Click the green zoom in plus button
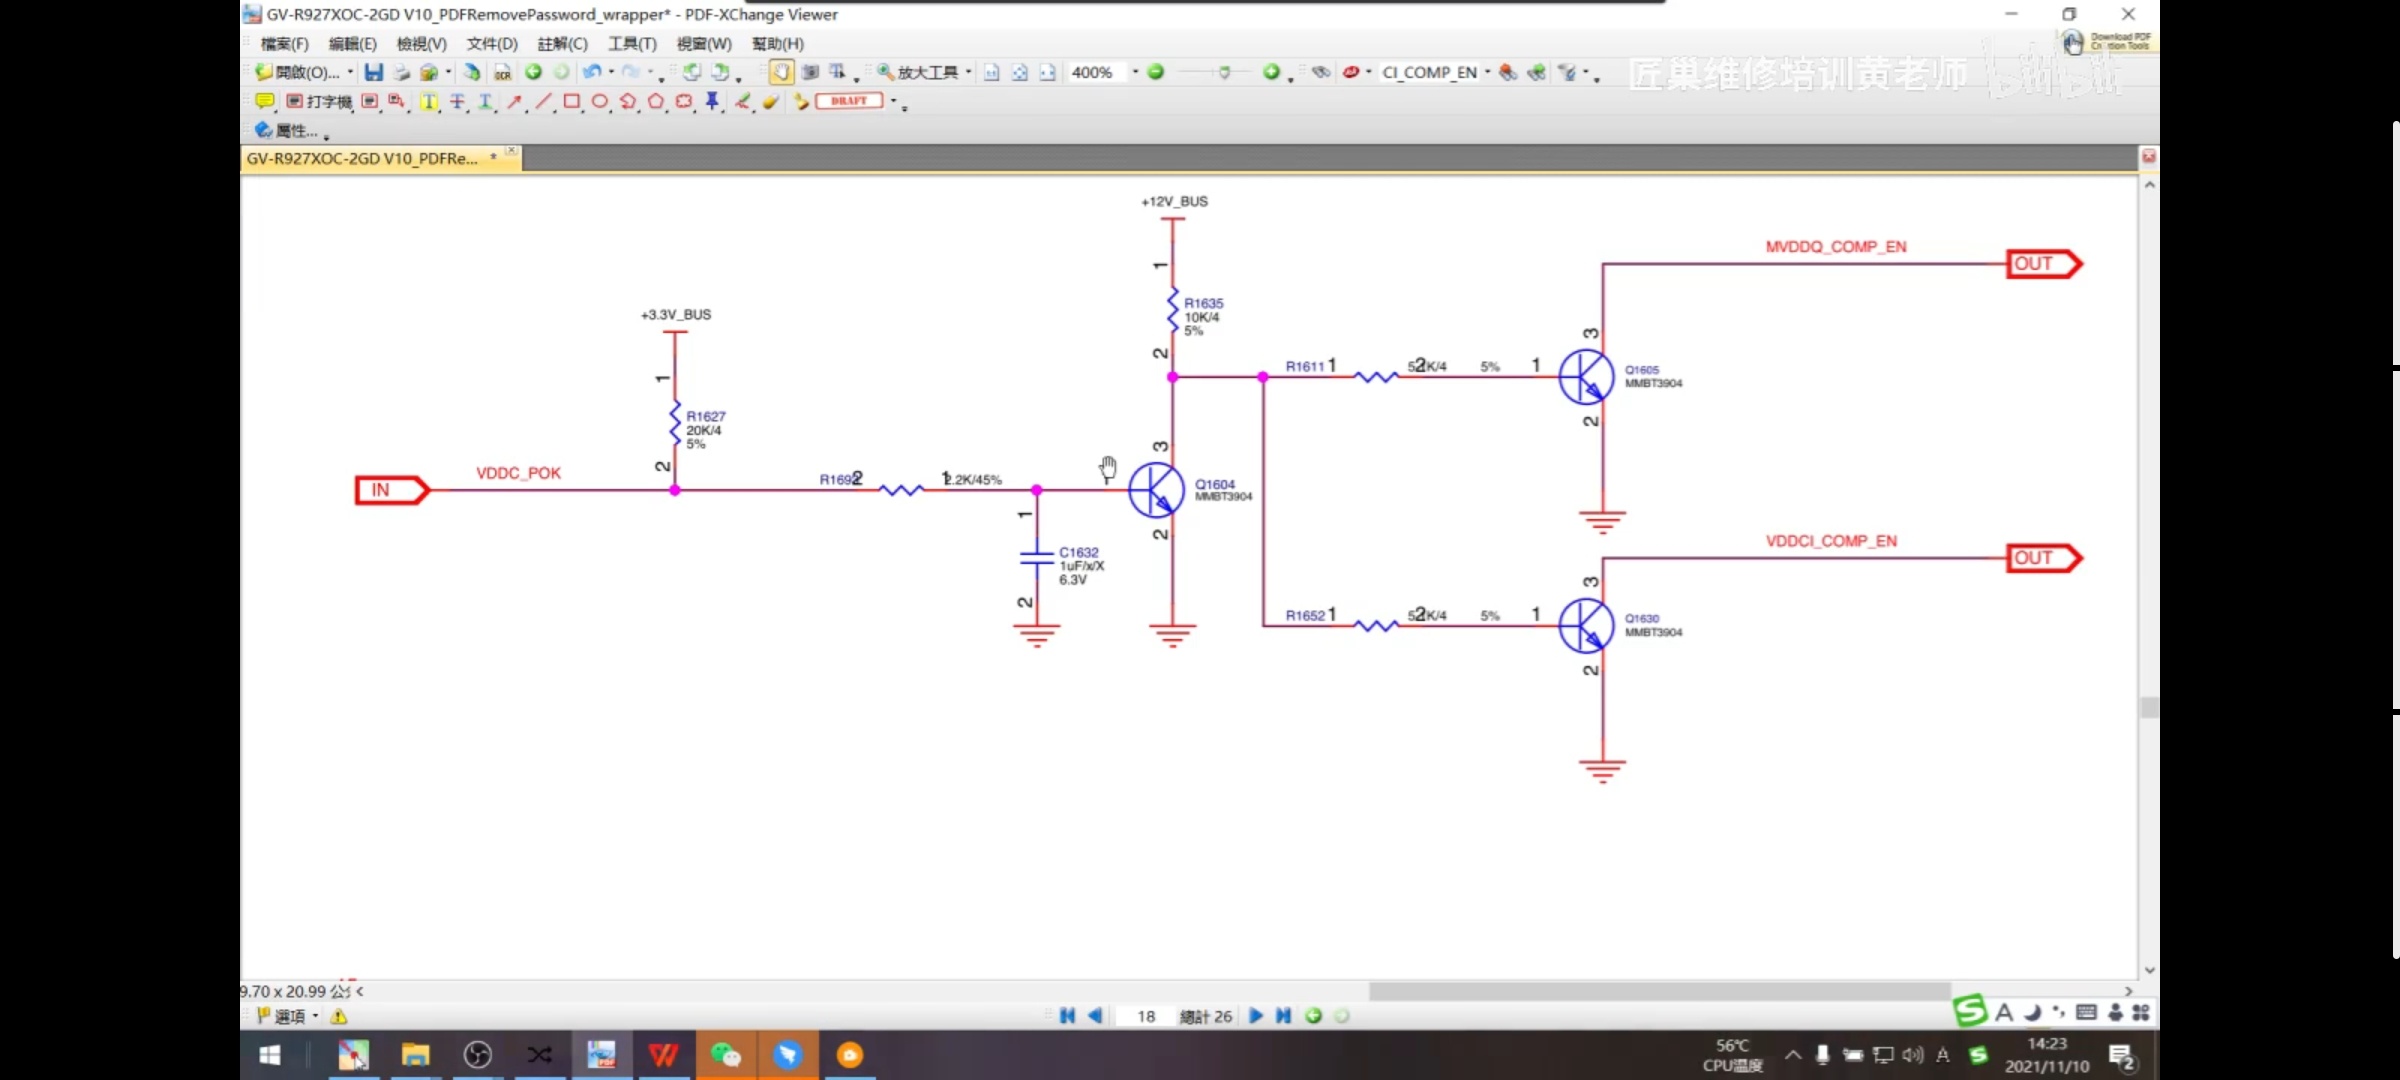 coord(1271,72)
